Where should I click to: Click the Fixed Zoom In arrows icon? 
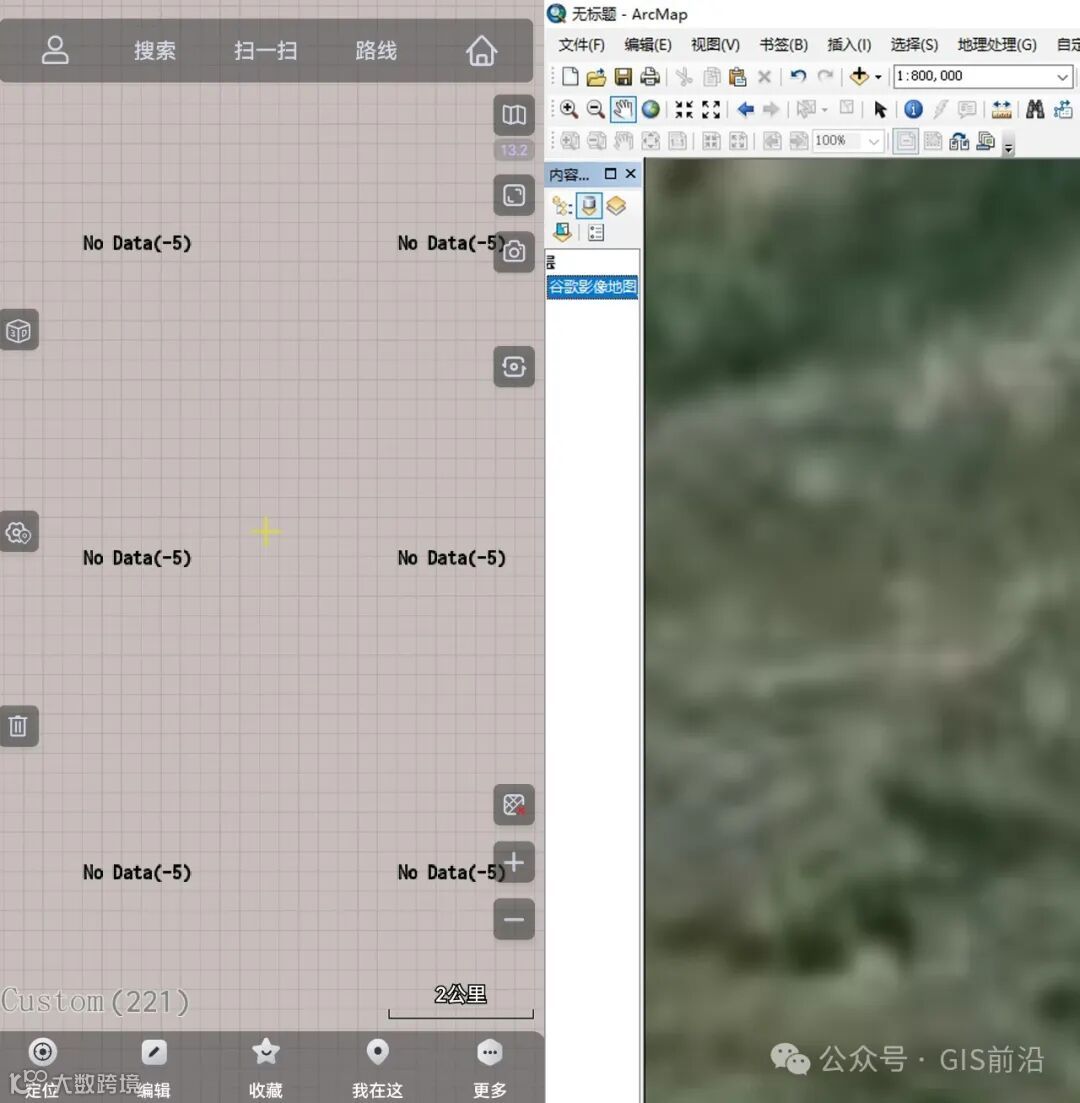point(684,109)
